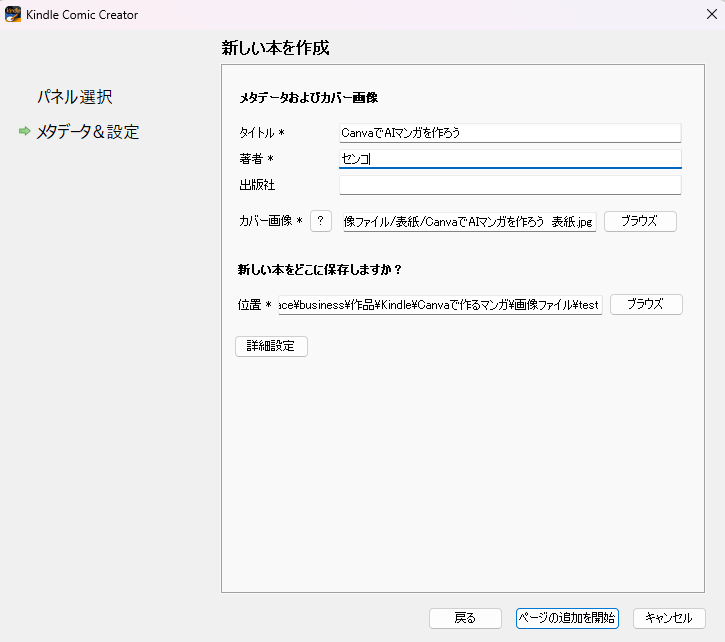
Task: Click the empty 出版社 input field
Action: 510,185
